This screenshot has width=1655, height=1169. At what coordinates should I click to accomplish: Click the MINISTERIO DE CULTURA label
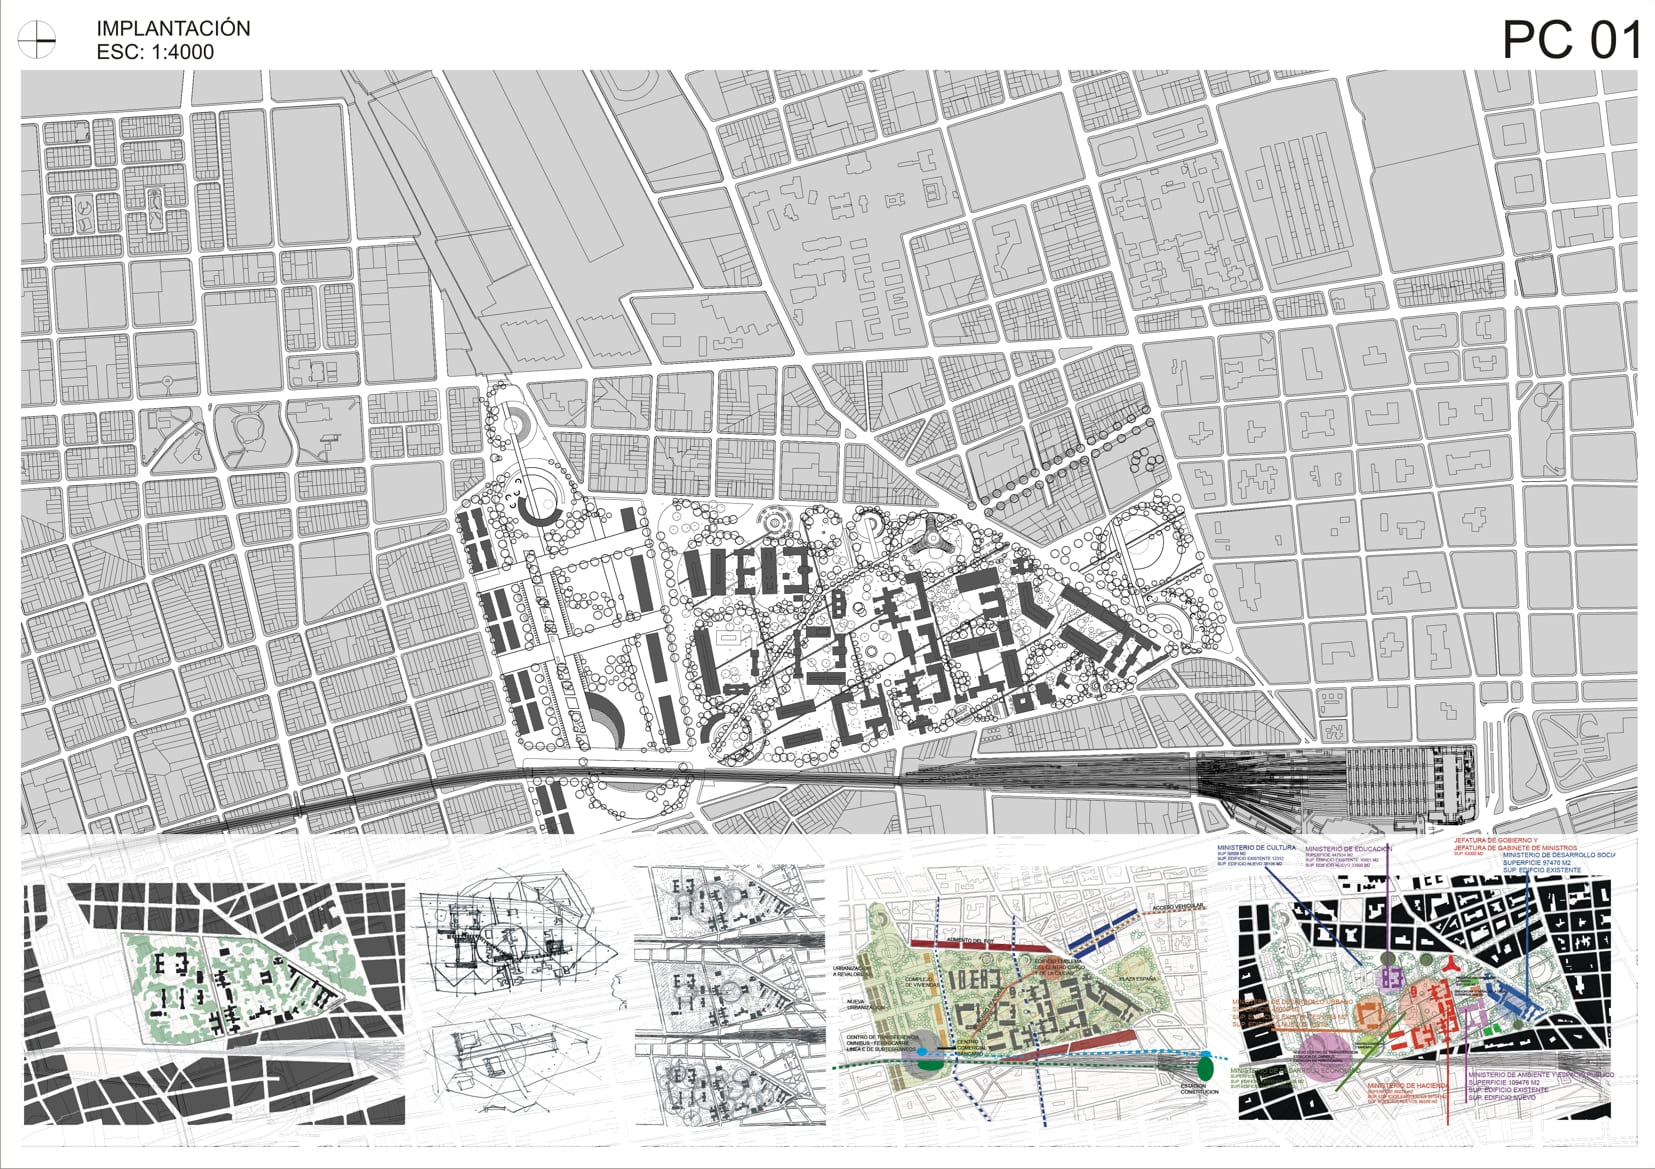(1256, 847)
